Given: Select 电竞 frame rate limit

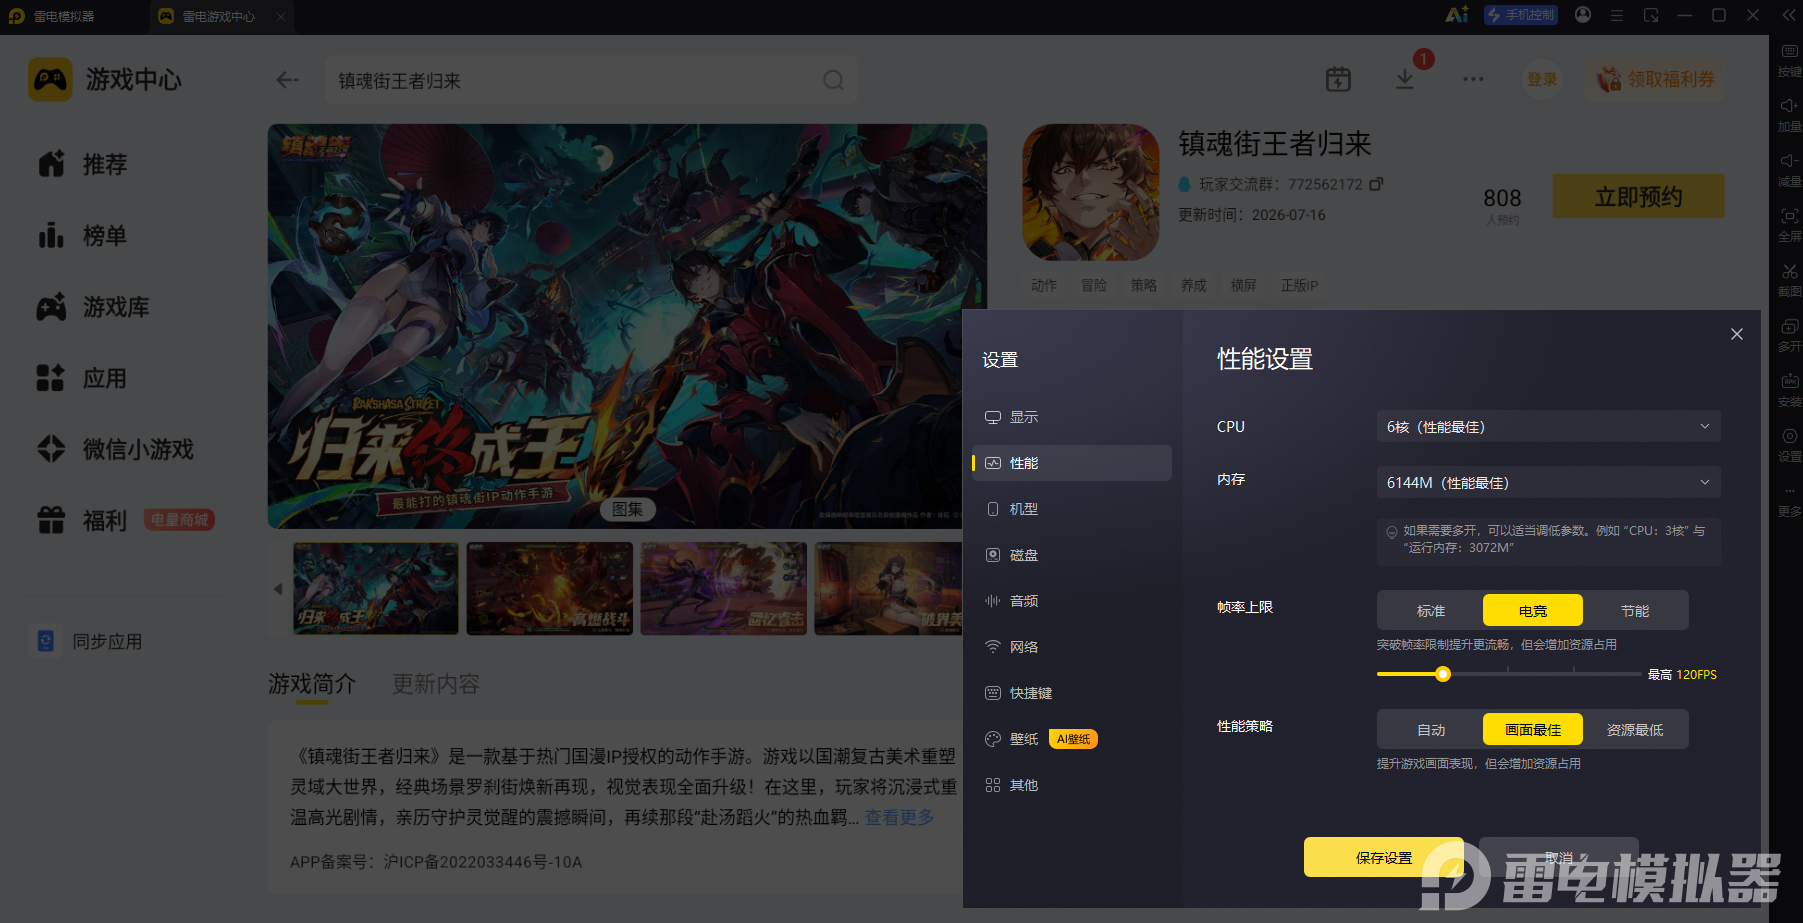Looking at the screenshot, I should coord(1533,610).
